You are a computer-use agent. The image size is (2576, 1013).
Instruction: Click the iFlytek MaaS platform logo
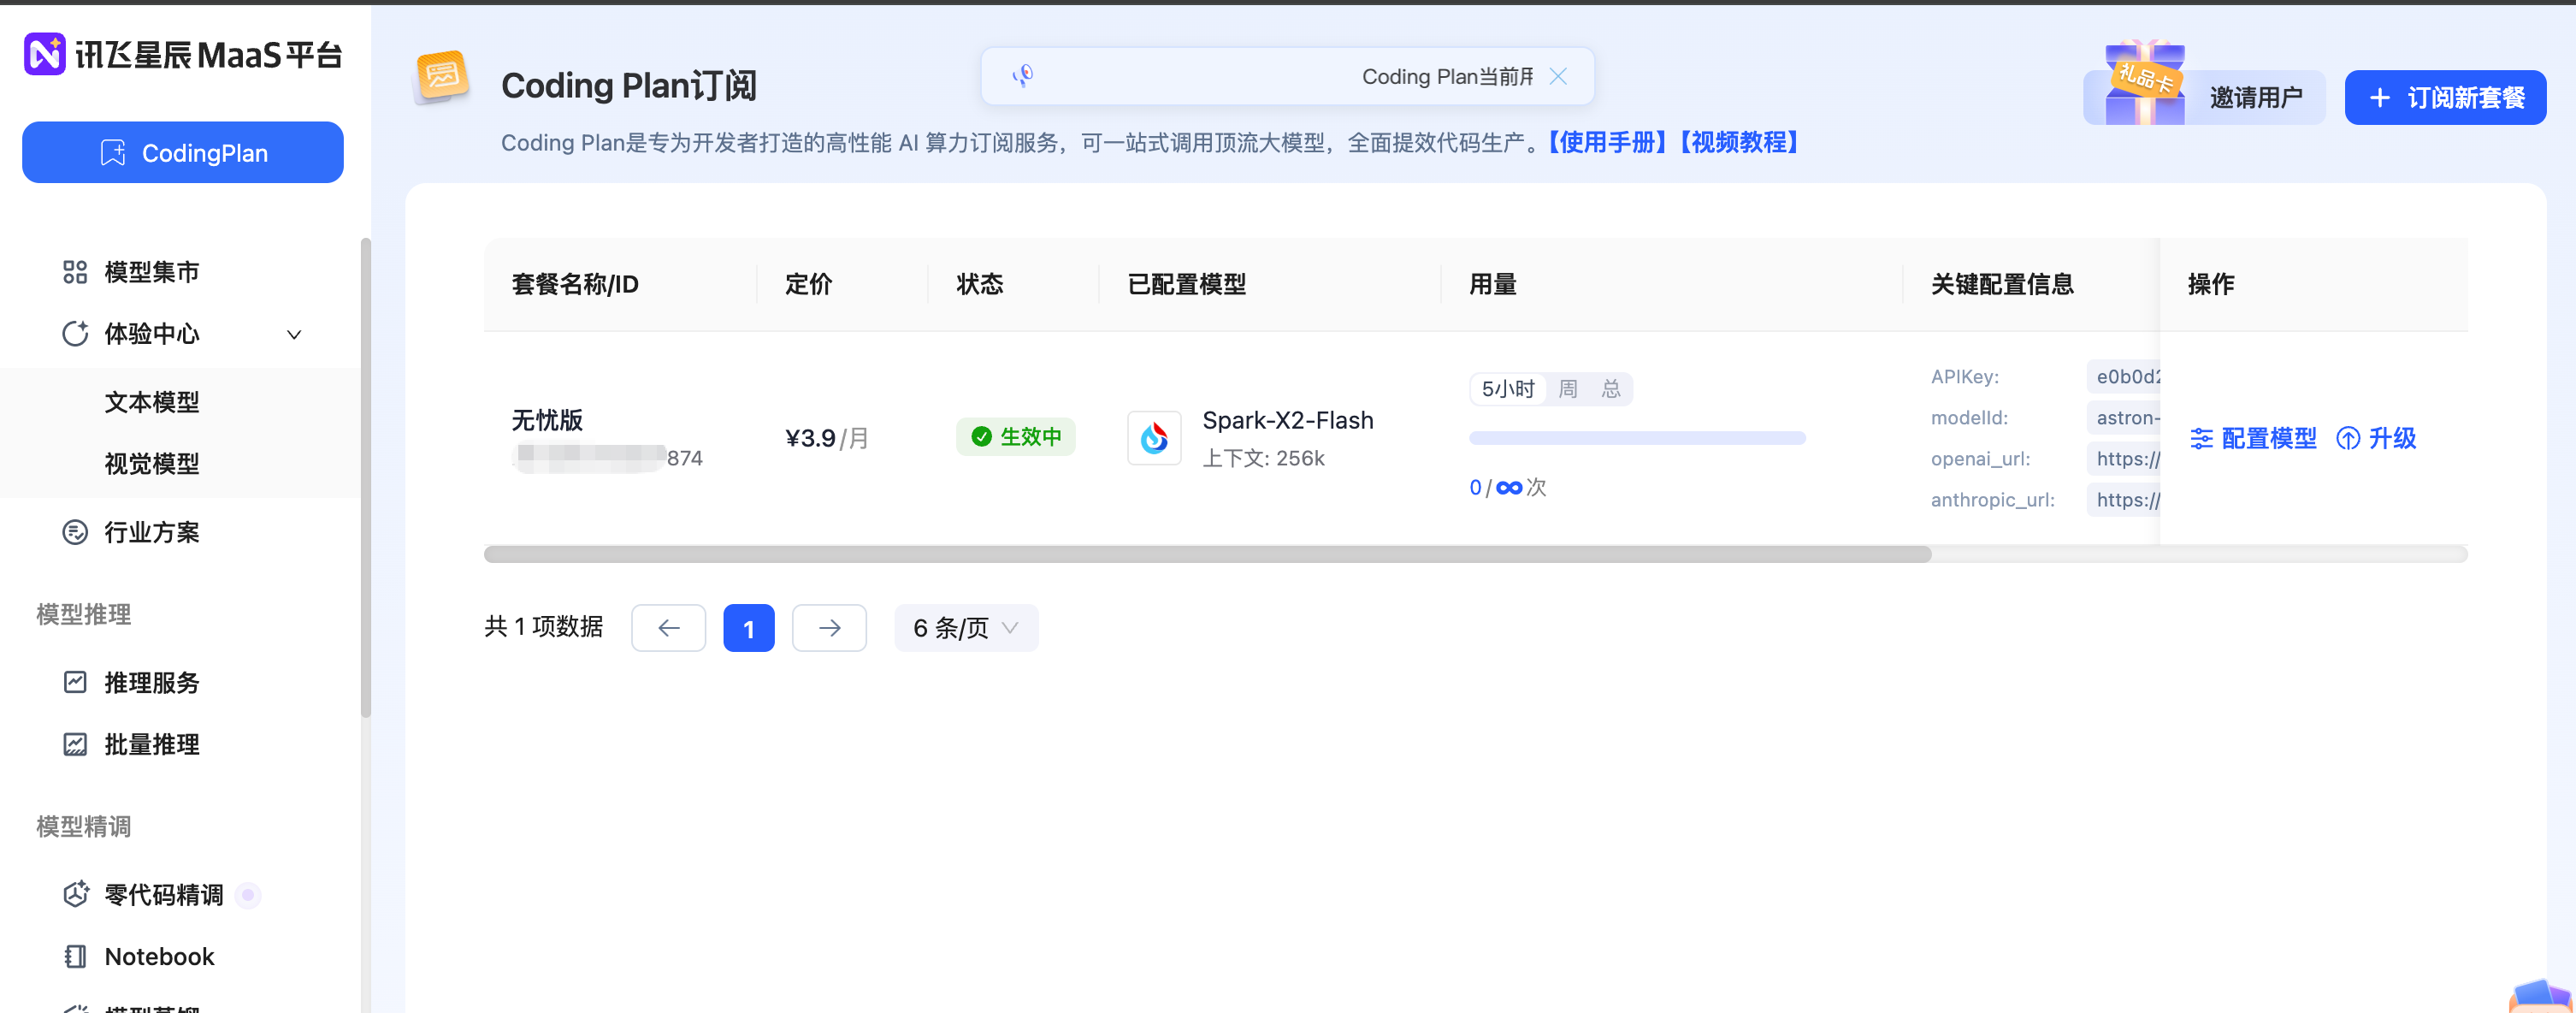182,54
